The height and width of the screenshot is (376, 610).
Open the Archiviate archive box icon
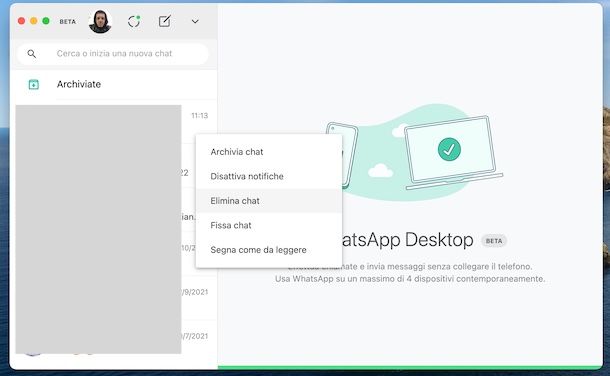click(x=34, y=84)
